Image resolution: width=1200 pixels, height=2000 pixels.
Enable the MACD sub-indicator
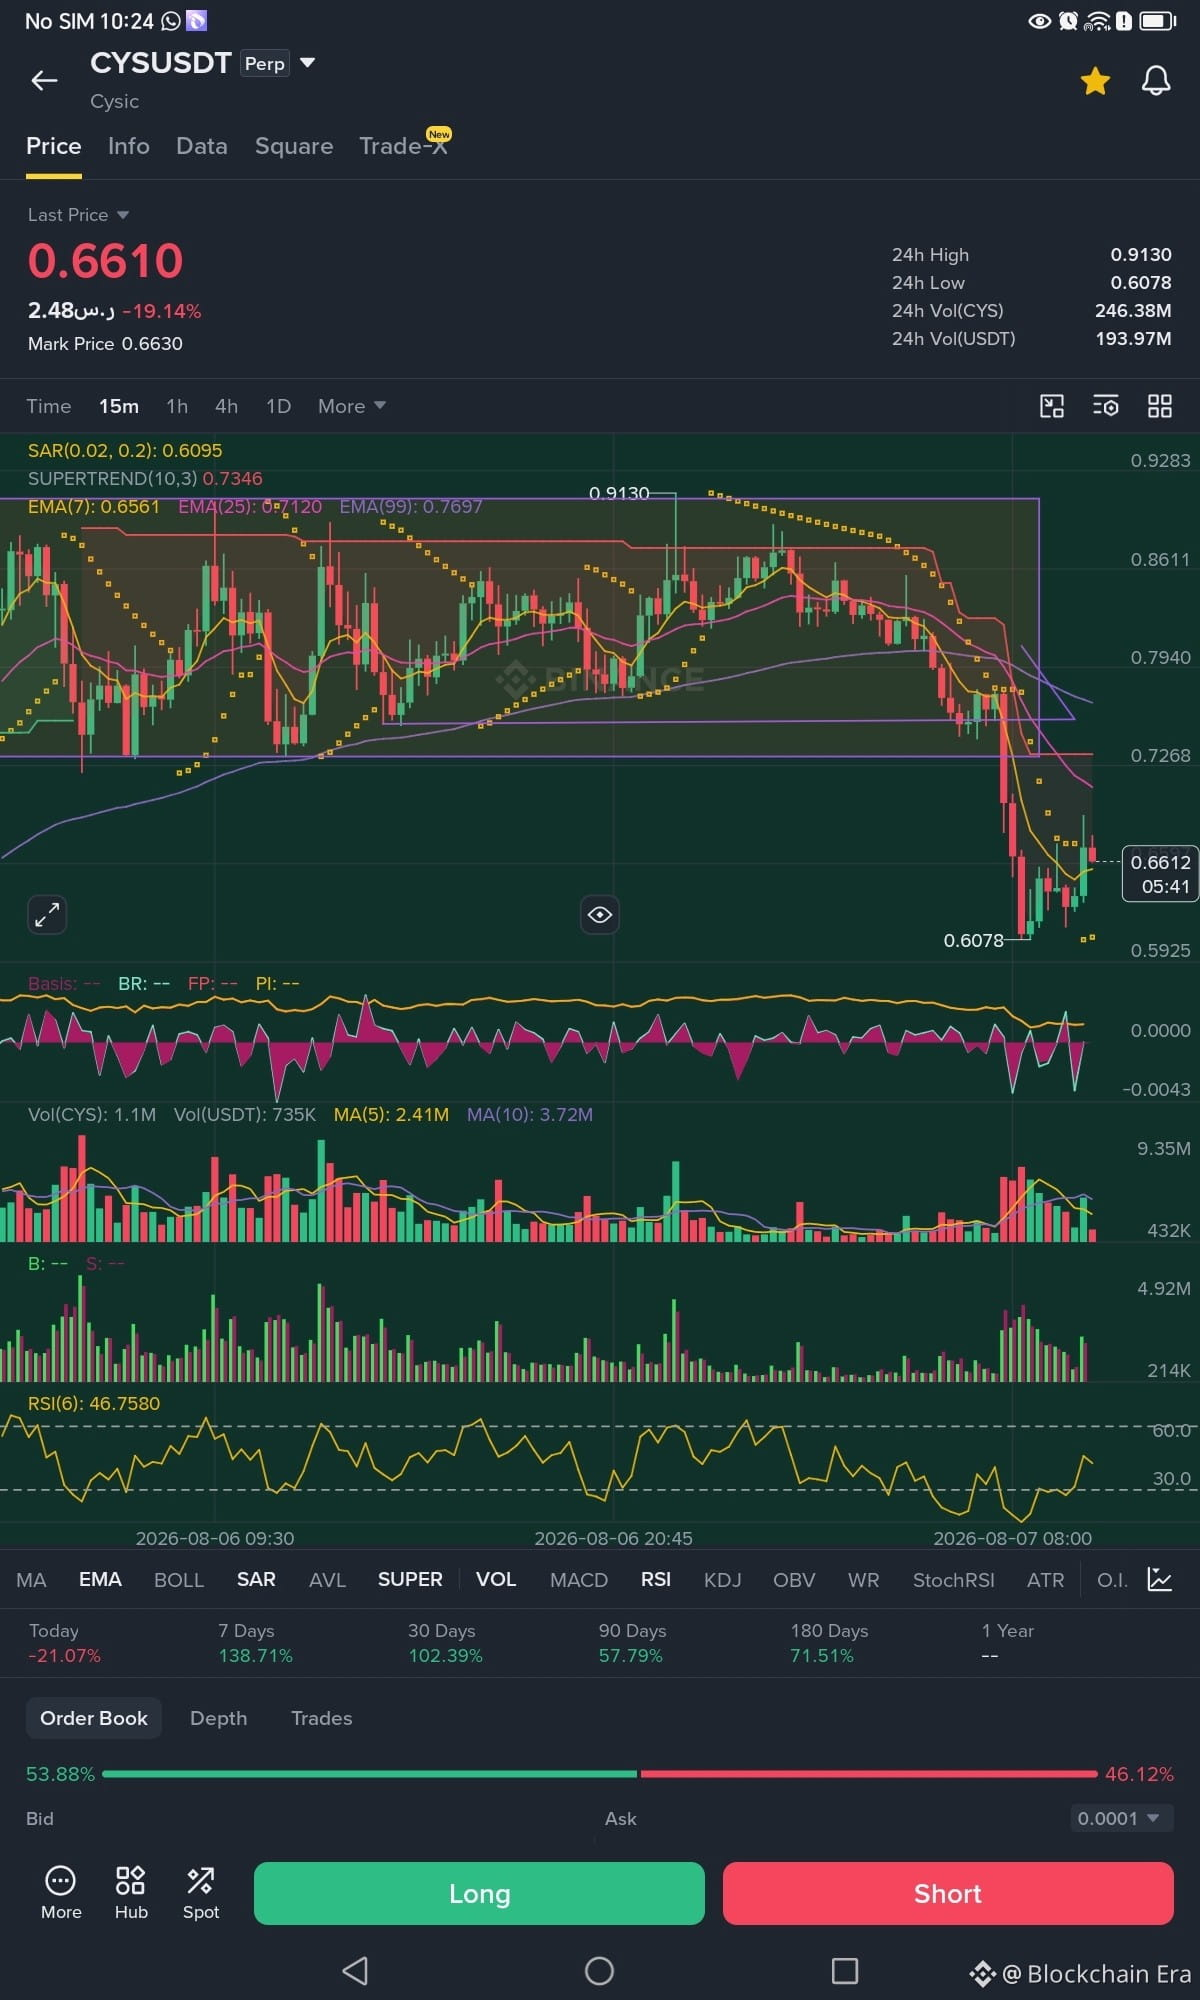point(579,1580)
